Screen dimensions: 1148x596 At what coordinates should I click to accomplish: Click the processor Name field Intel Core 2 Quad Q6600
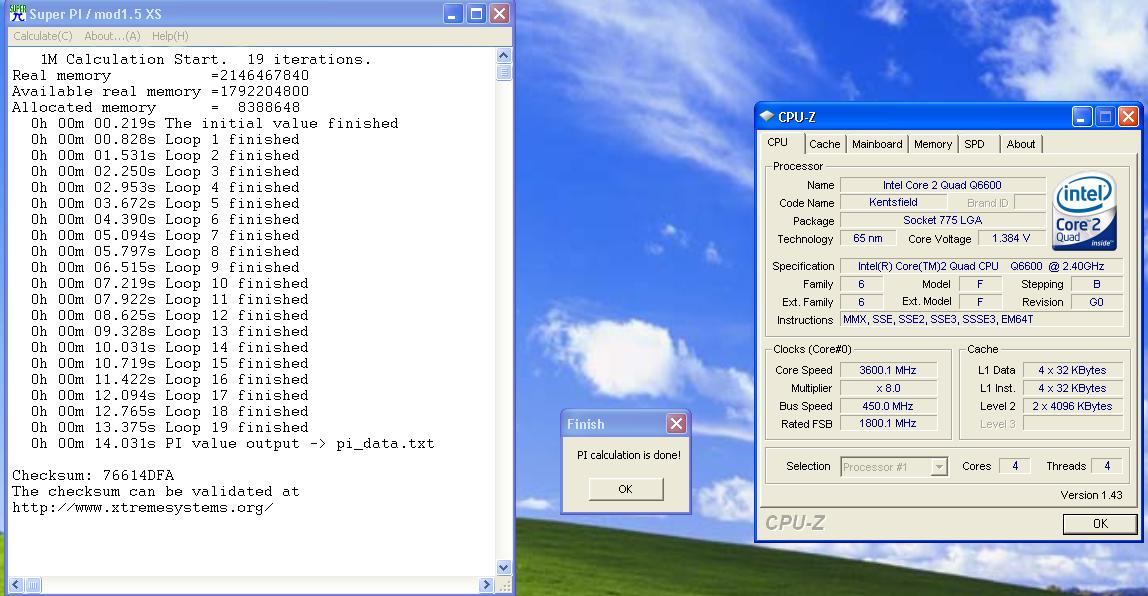click(x=942, y=185)
